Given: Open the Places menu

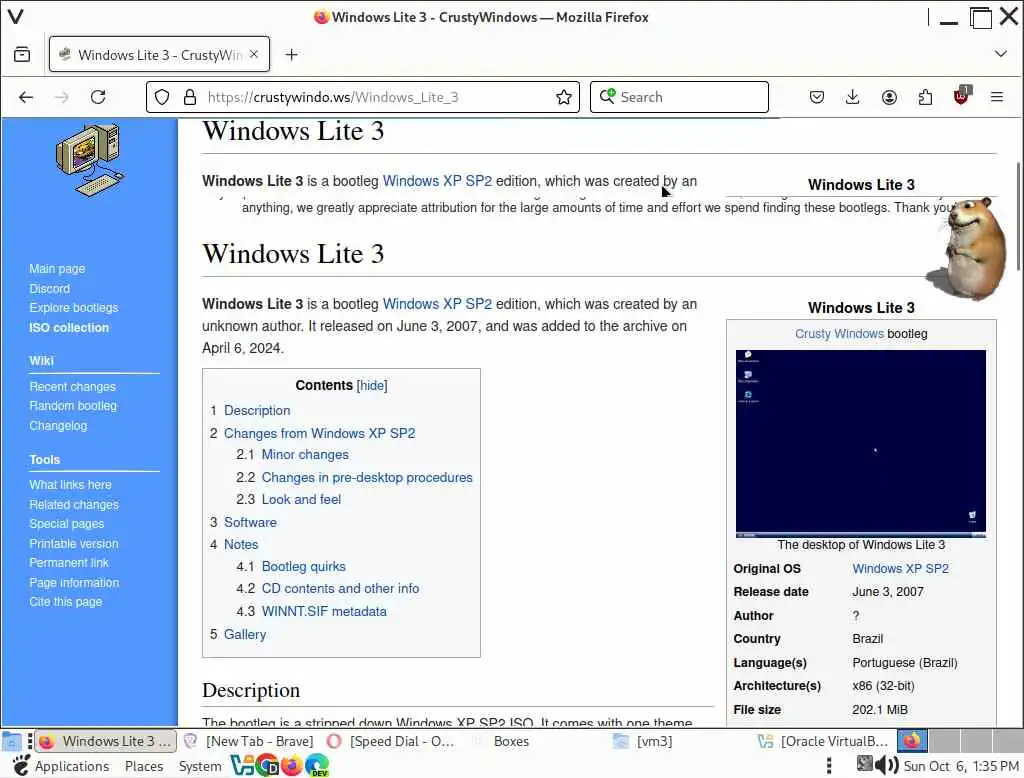Looking at the screenshot, I should coord(144,766).
